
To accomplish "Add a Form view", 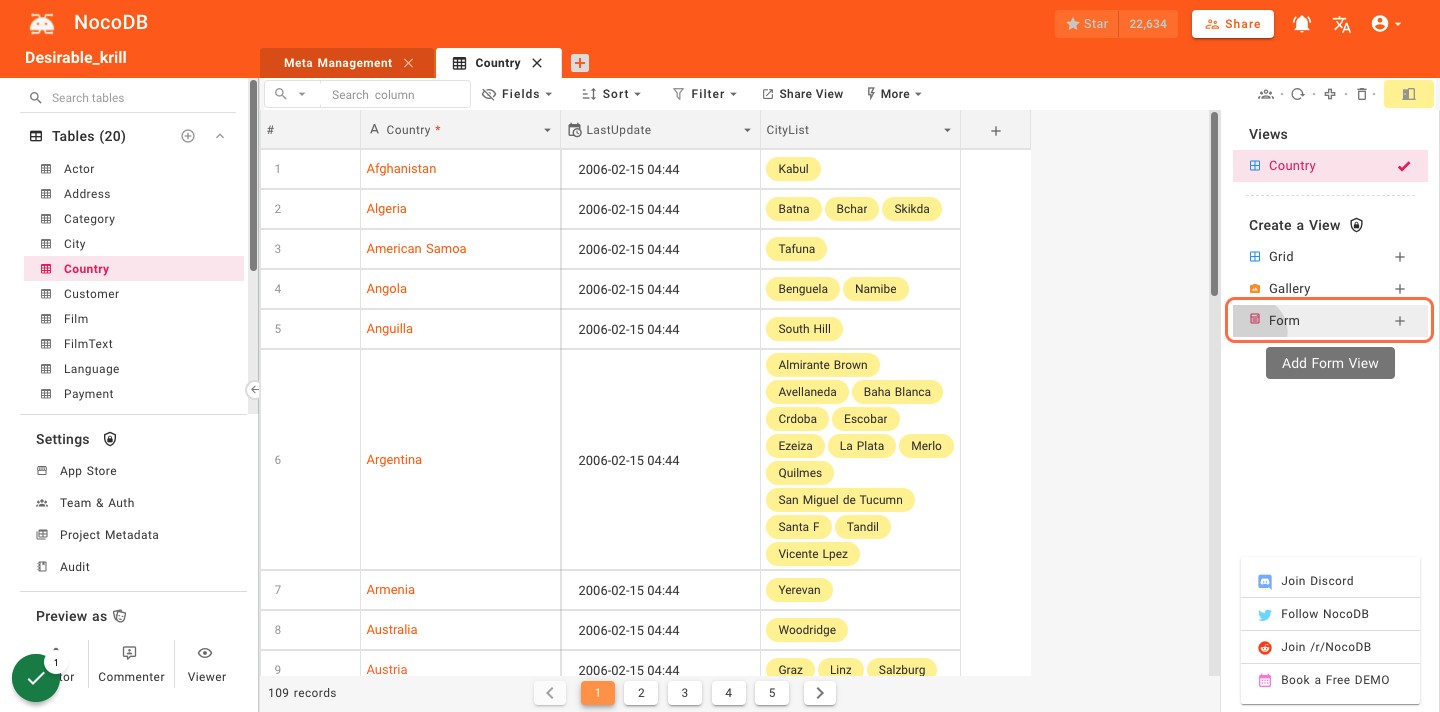I will click(x=1330, y=321).
